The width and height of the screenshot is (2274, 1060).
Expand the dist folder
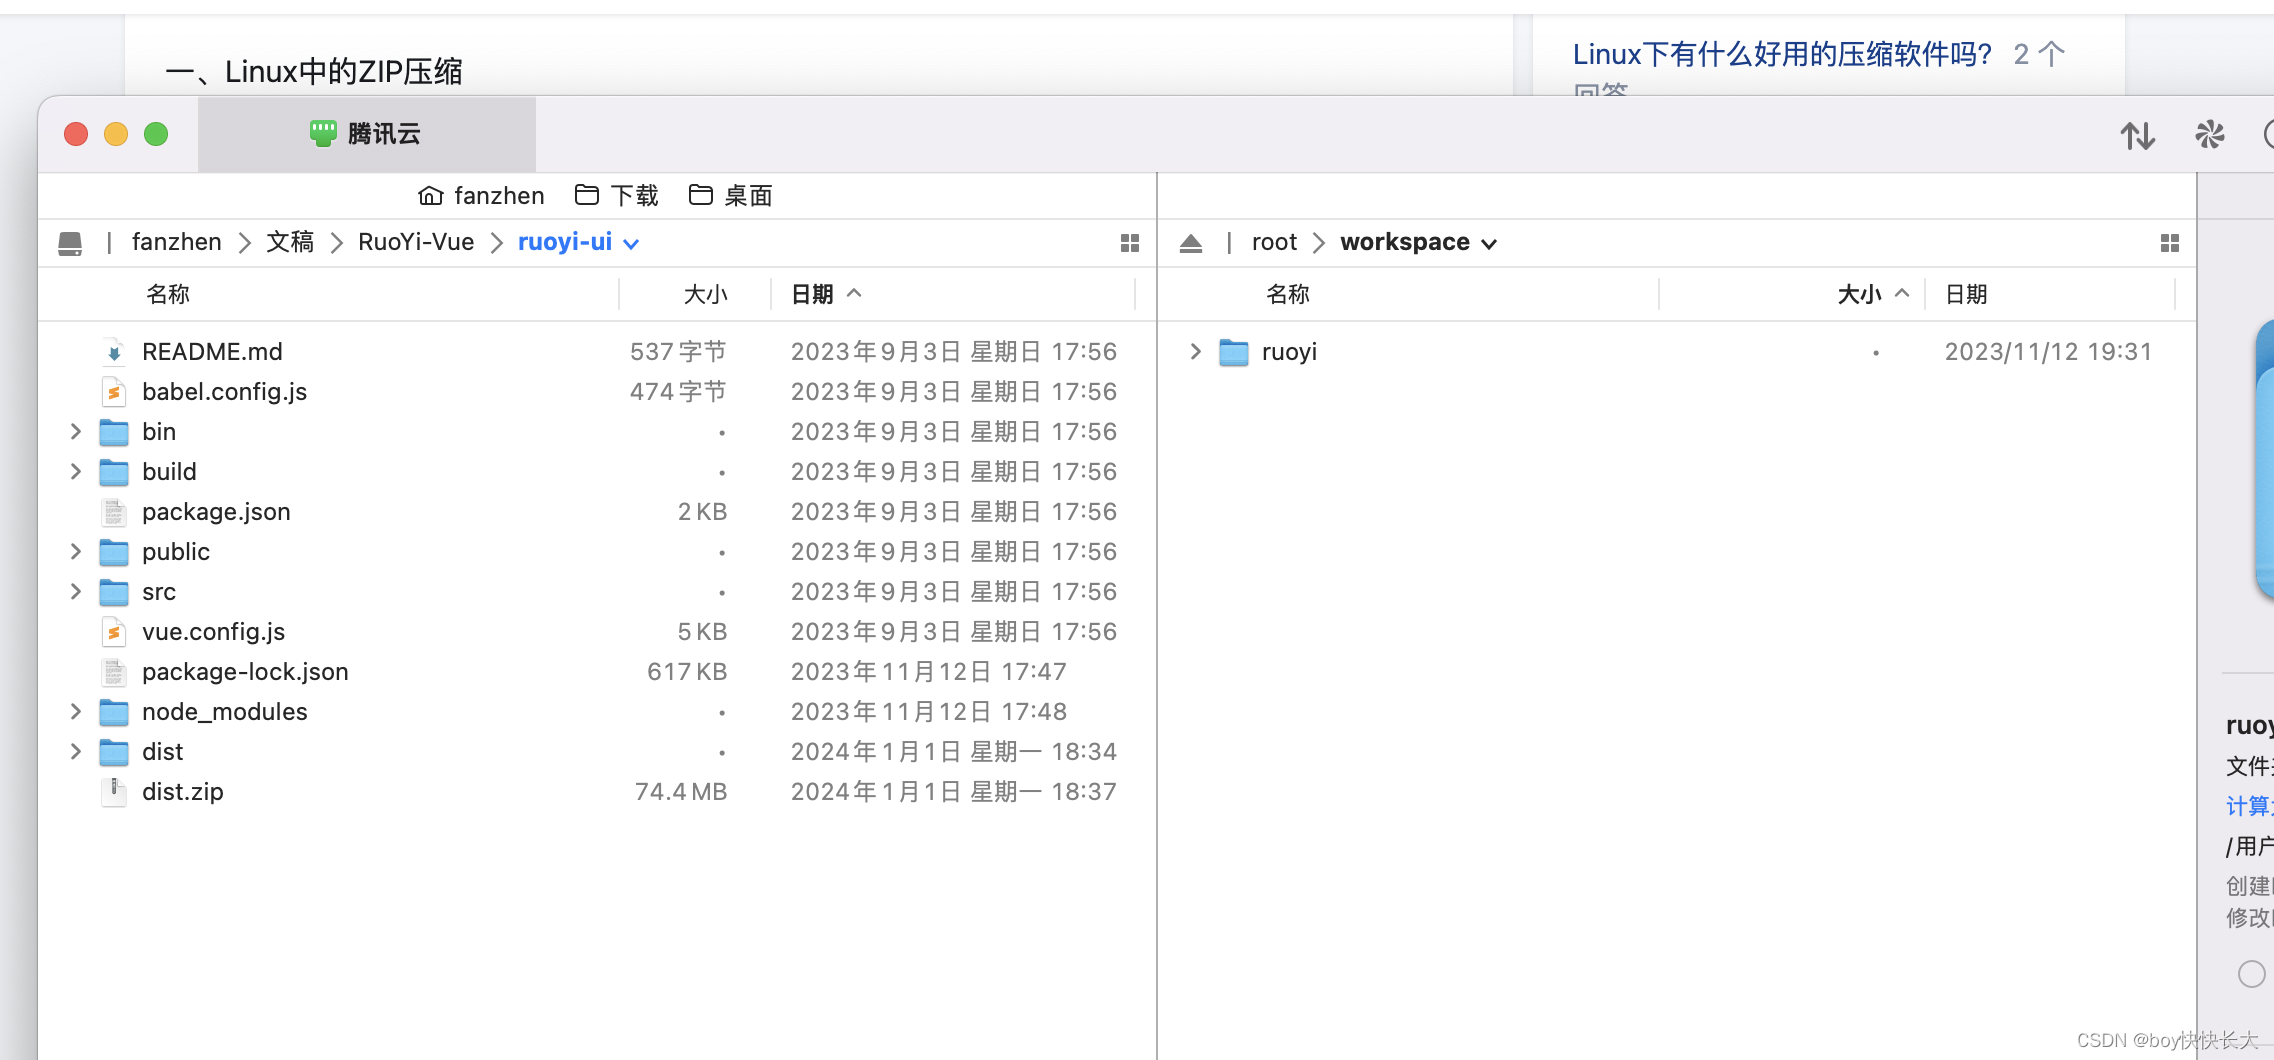click(76, 752)
